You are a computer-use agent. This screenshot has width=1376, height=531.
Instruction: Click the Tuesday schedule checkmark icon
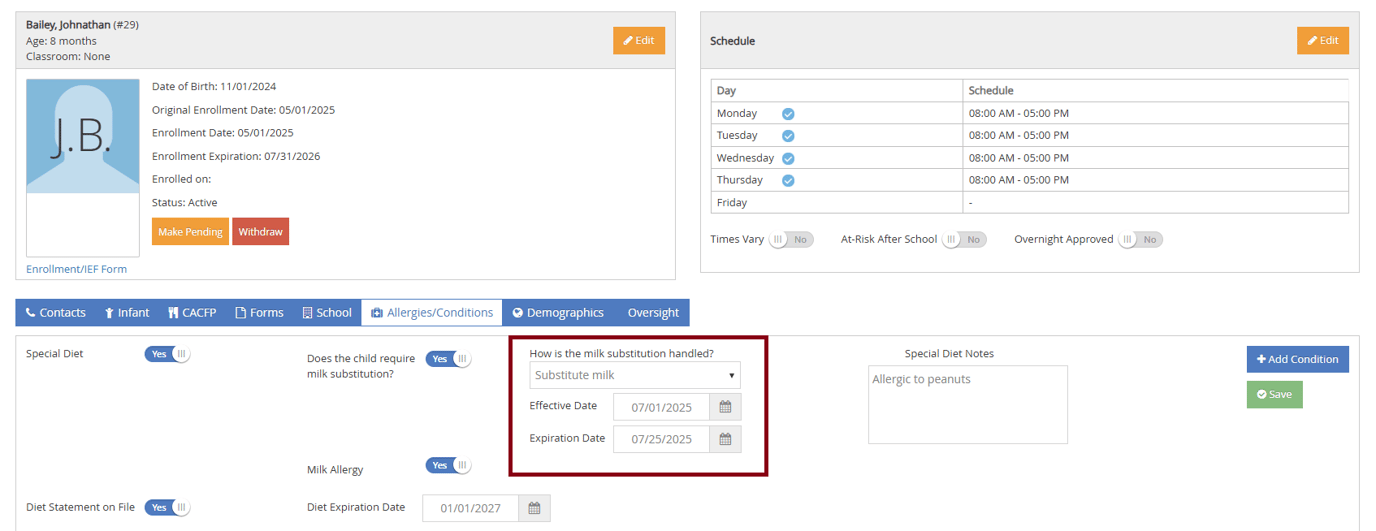pos(788,136)
